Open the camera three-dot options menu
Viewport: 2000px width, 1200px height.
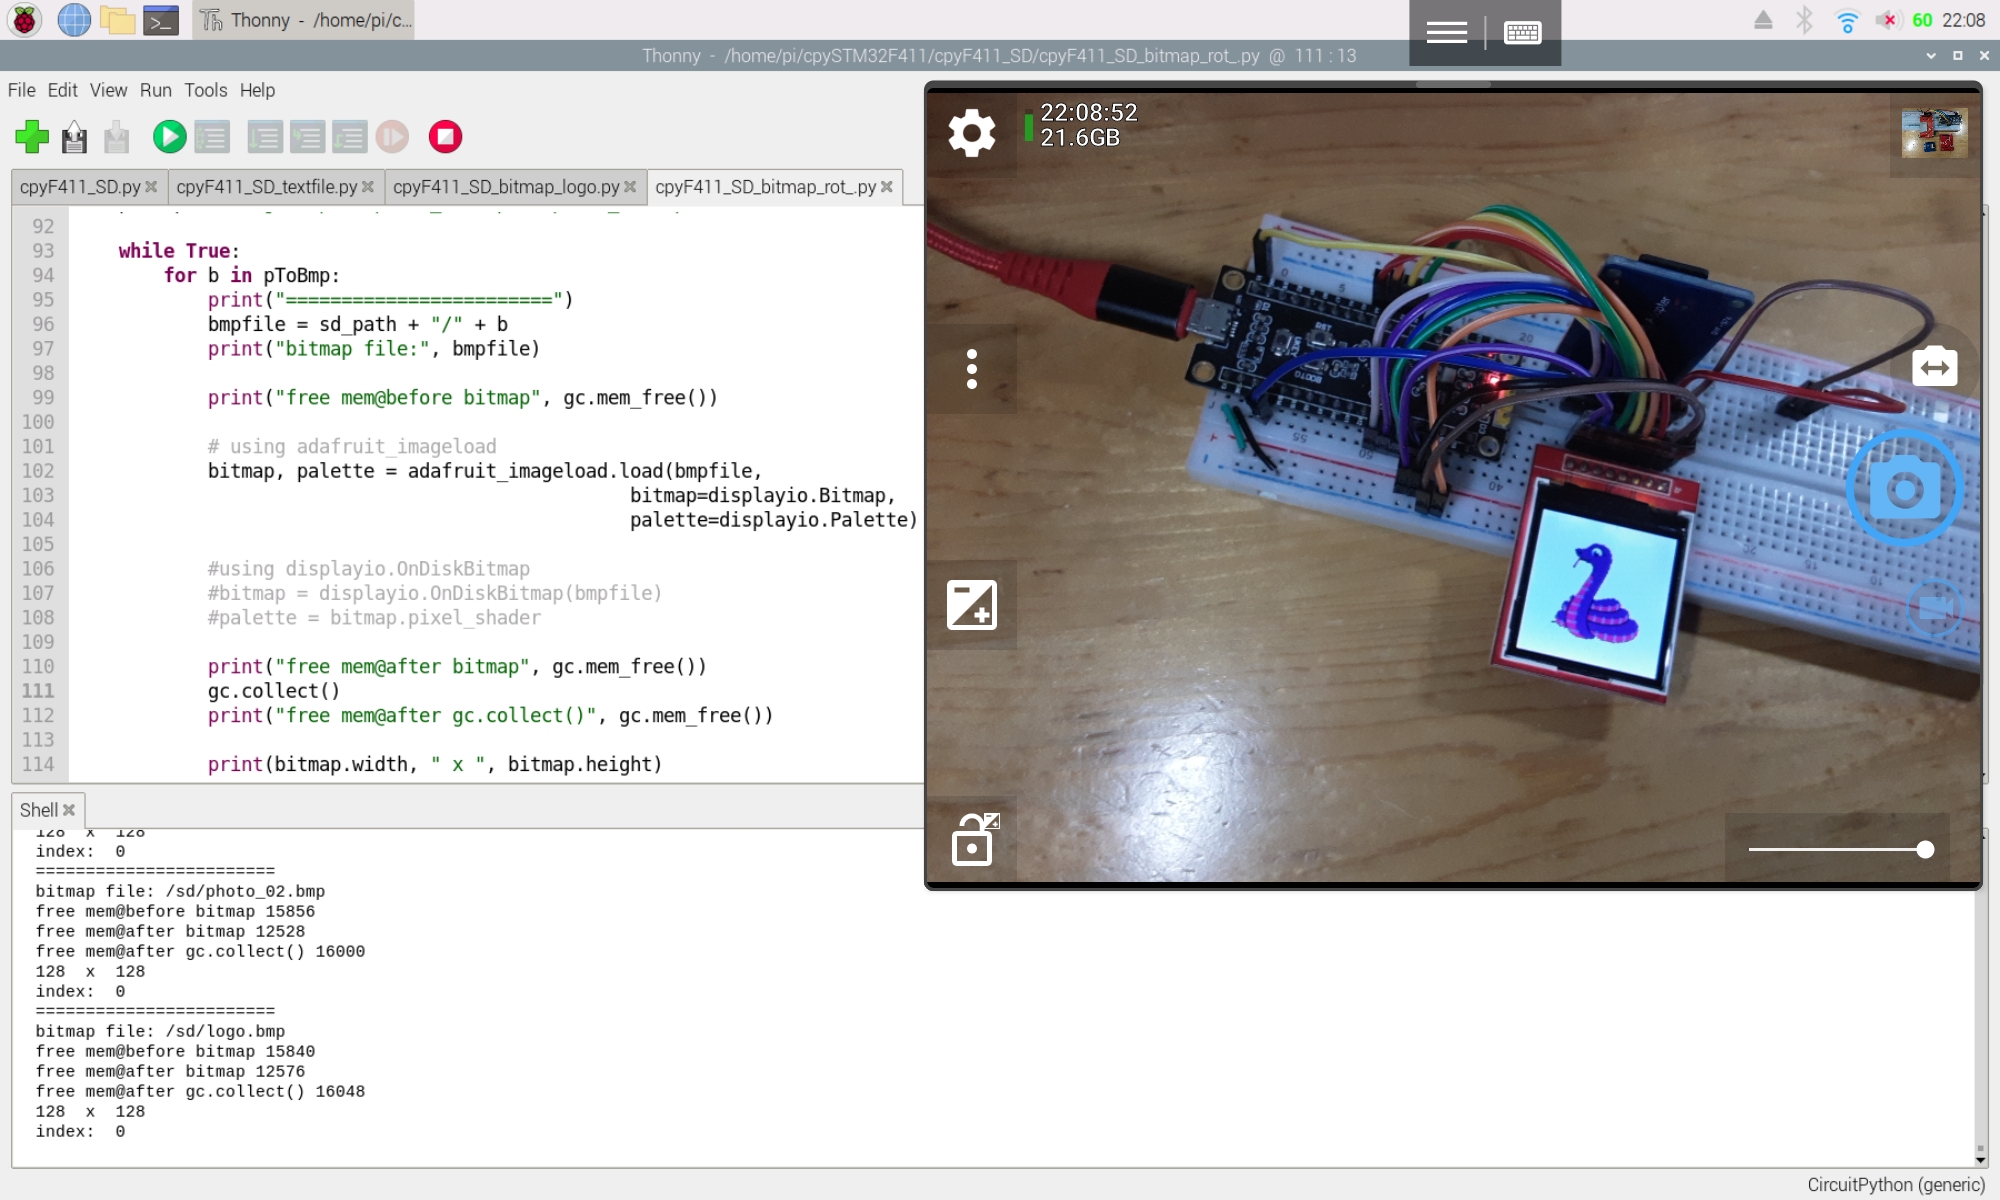(x=971, y=369)
